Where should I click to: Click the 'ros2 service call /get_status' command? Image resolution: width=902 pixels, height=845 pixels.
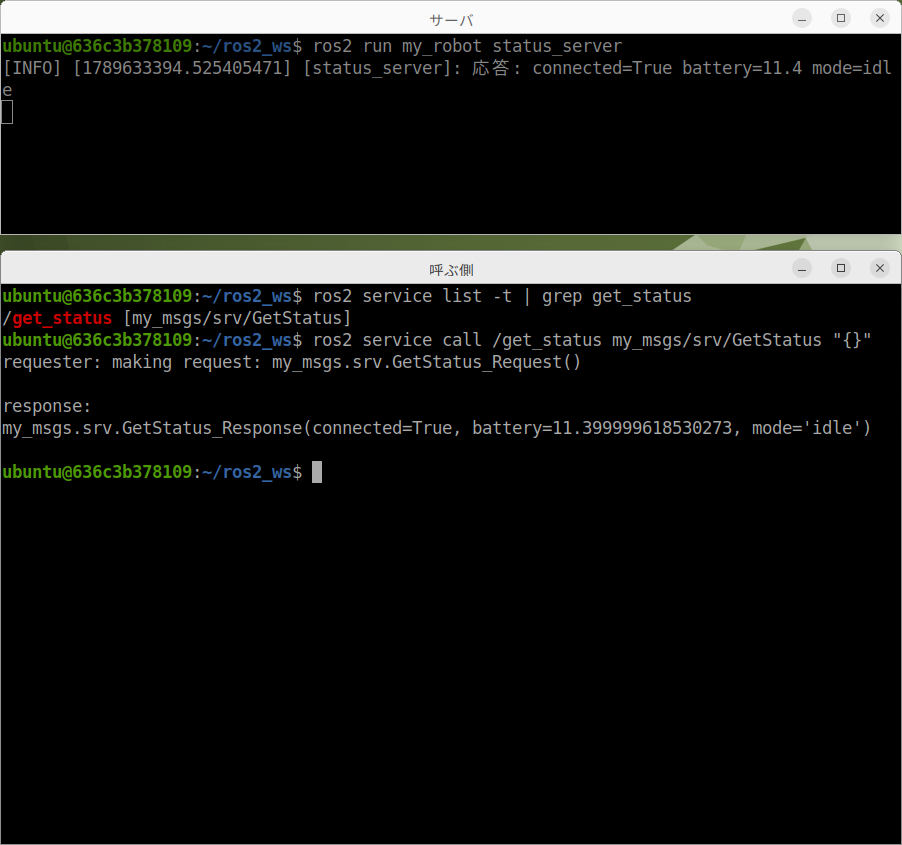point(457,340)
